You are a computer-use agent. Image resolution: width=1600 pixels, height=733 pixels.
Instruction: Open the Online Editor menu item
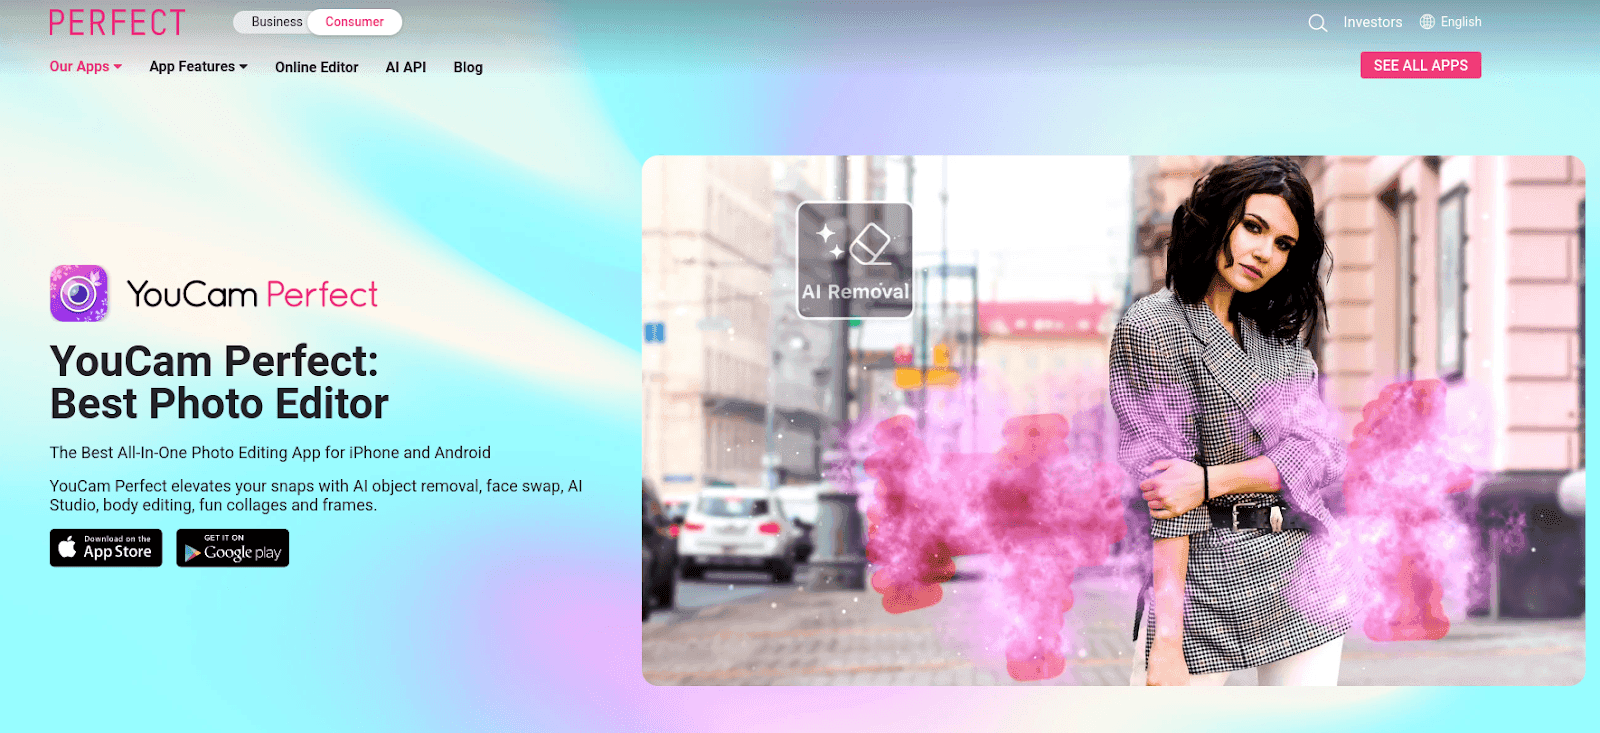click(x=316, y=67)
